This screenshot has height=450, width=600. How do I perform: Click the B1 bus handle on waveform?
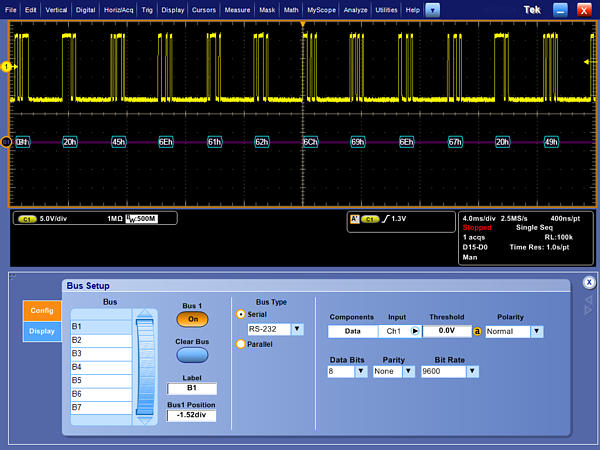click(6, 142)
